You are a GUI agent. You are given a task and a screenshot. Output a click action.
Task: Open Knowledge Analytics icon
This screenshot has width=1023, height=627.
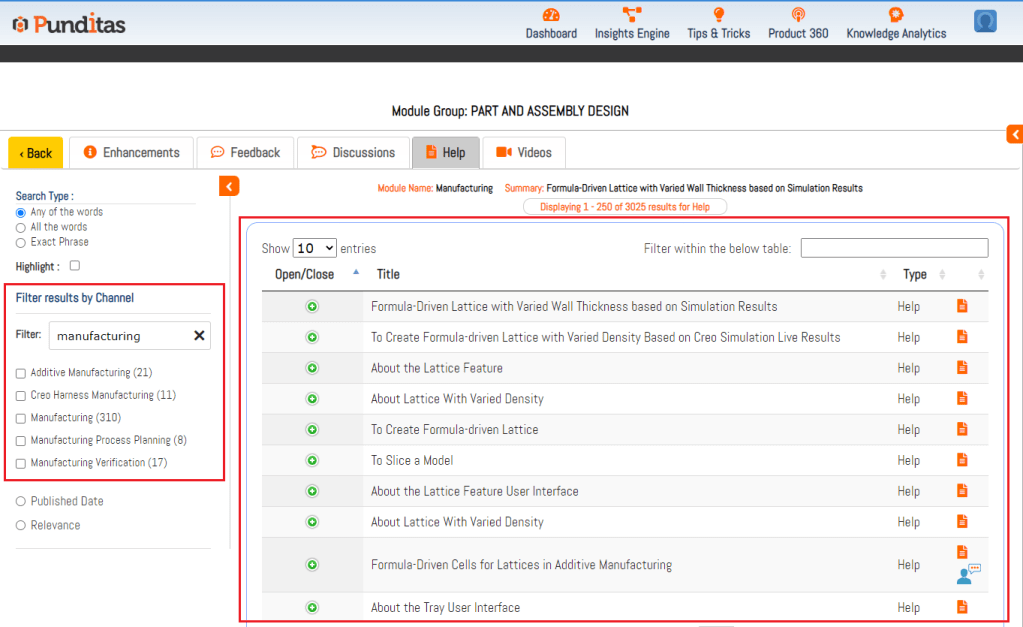pos(896,15)
